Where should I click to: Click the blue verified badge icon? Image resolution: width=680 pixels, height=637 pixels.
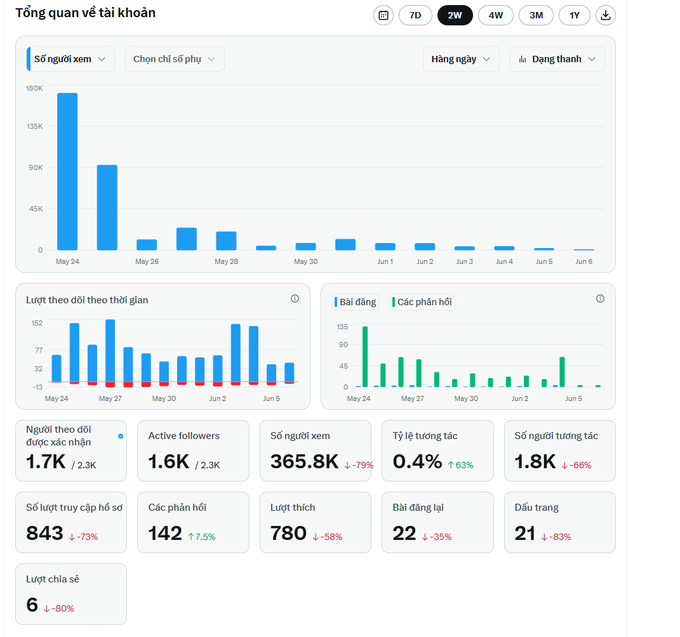[121, 436]
